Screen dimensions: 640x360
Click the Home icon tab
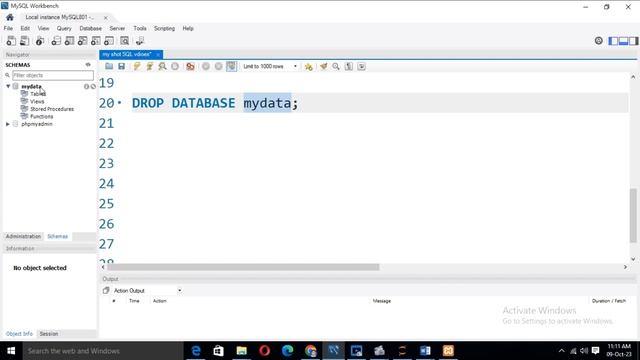coord(10,17)
